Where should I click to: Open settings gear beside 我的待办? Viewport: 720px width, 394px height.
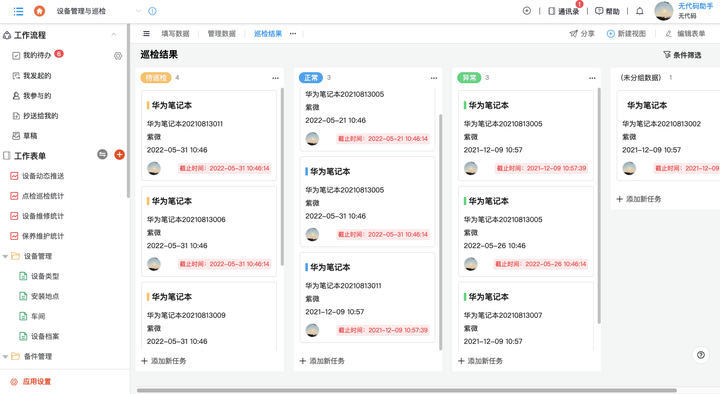click(118, 56)
